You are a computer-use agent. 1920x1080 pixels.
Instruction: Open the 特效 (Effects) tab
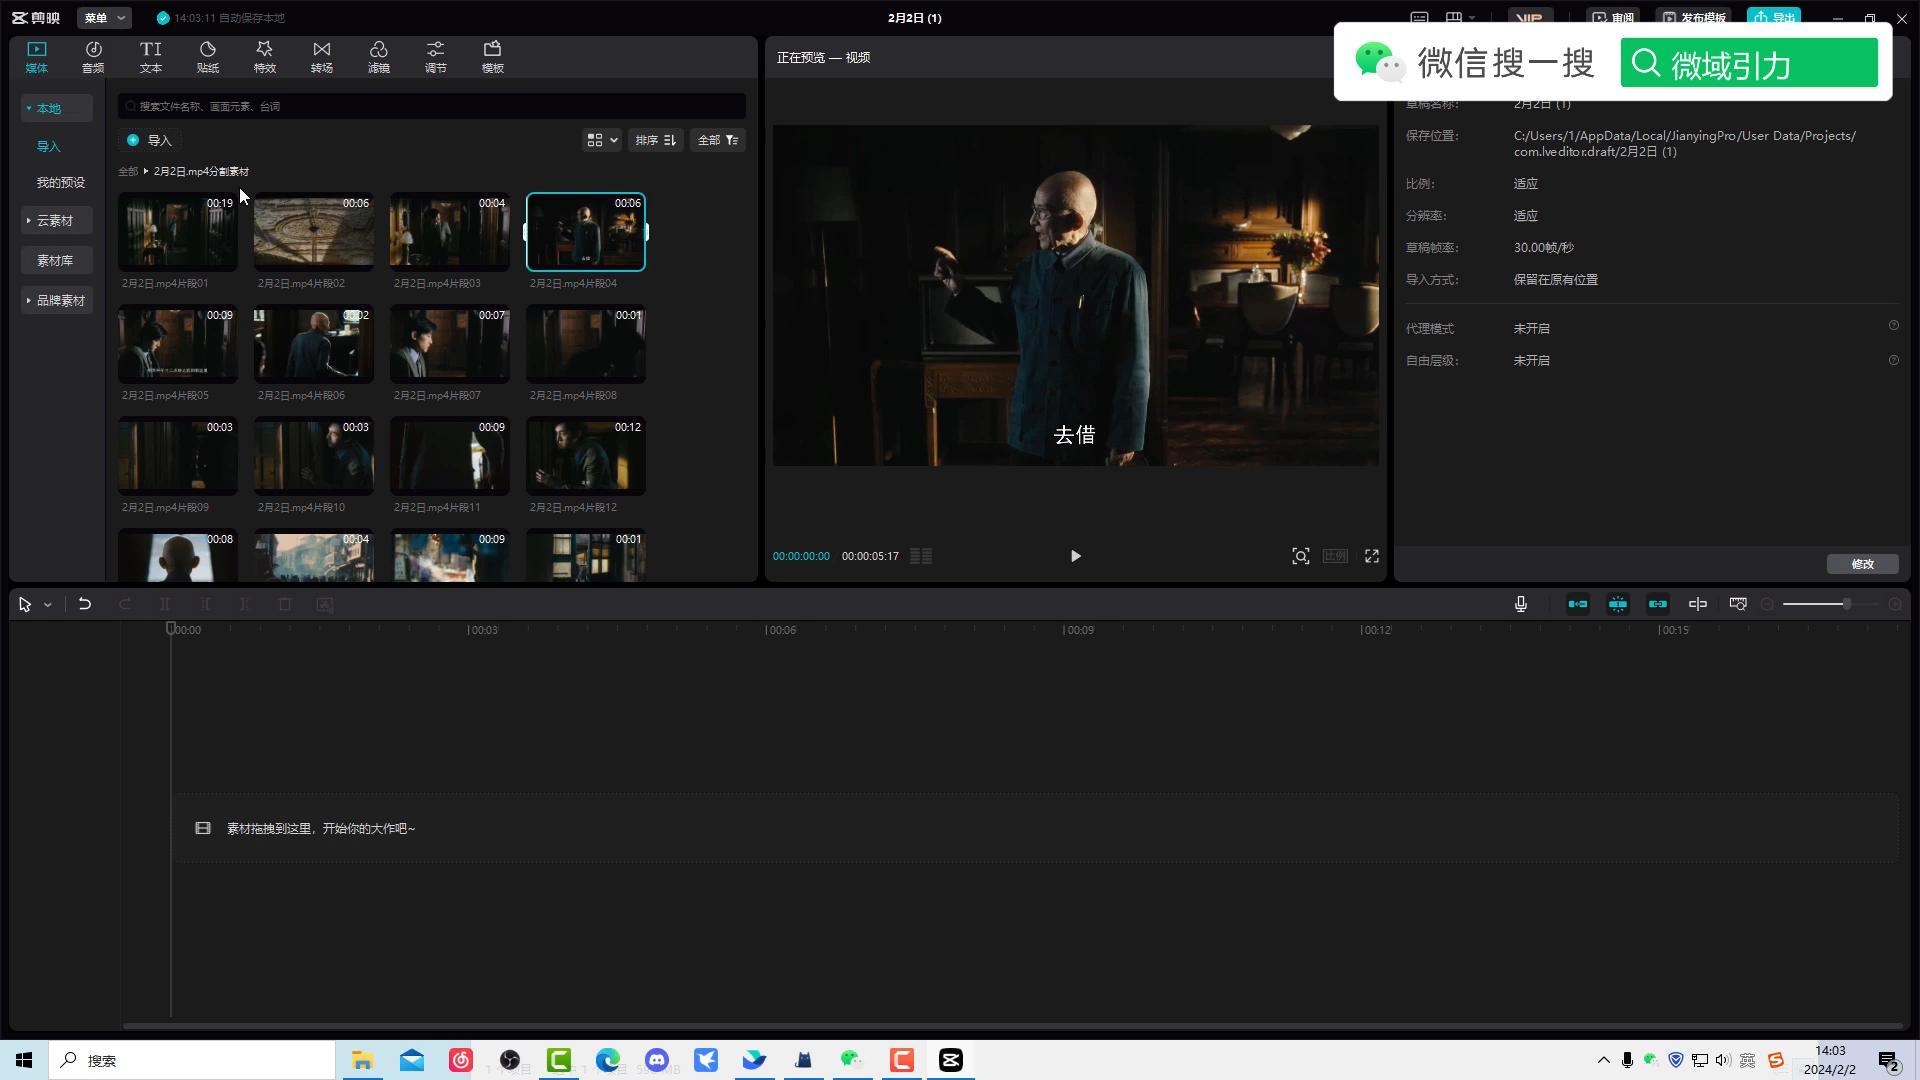click(264, 57)
